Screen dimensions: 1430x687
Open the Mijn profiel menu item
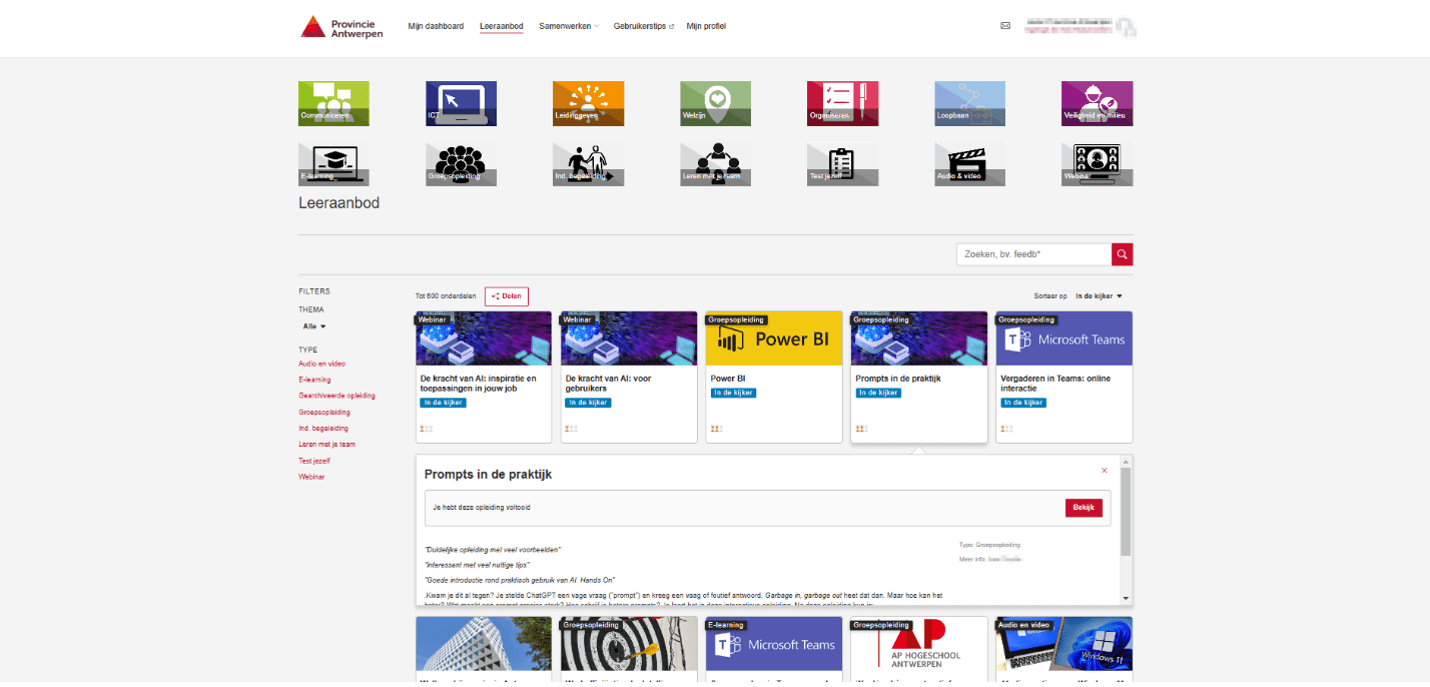(x=706, y=26)
